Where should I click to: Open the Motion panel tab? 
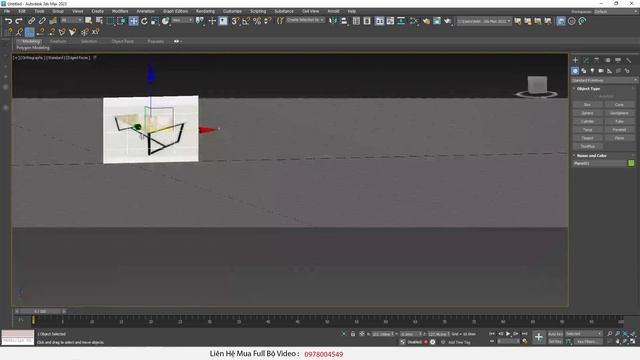[x=607, y=60]
